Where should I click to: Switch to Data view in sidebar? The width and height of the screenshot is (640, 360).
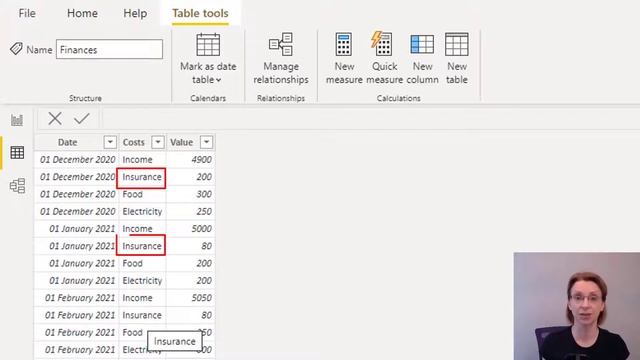(17, 153)
